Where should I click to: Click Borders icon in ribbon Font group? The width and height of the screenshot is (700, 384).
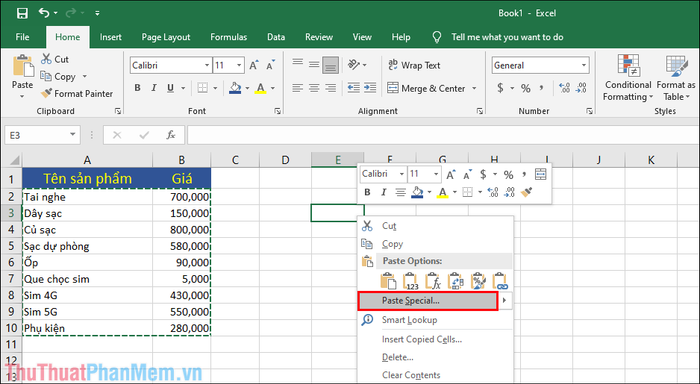[x=203, y=88]
